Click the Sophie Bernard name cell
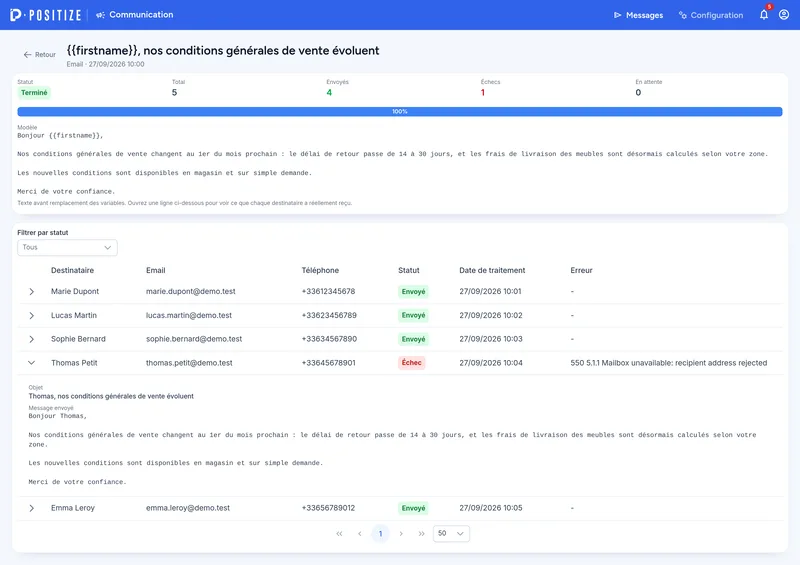Screen dimensions: 800x565 click(78, 339)
